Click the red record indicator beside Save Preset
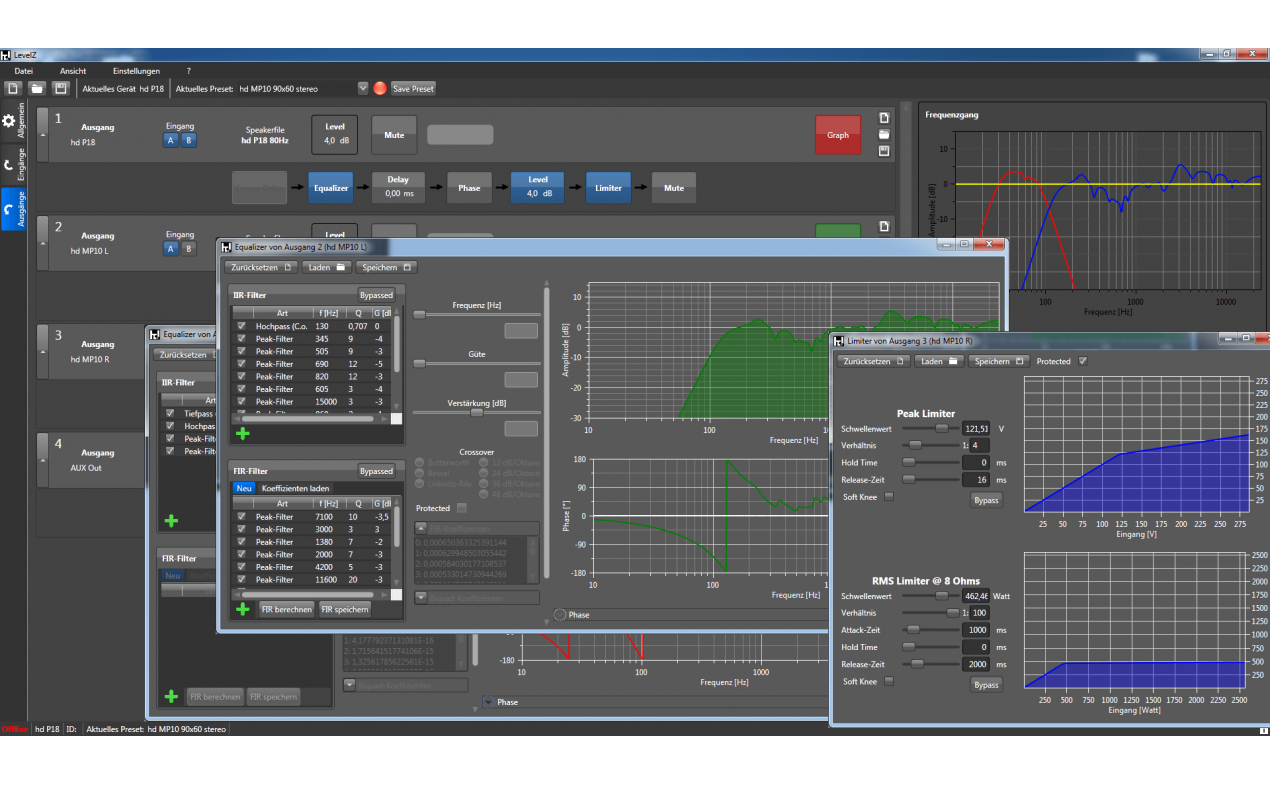 (380, 89)
